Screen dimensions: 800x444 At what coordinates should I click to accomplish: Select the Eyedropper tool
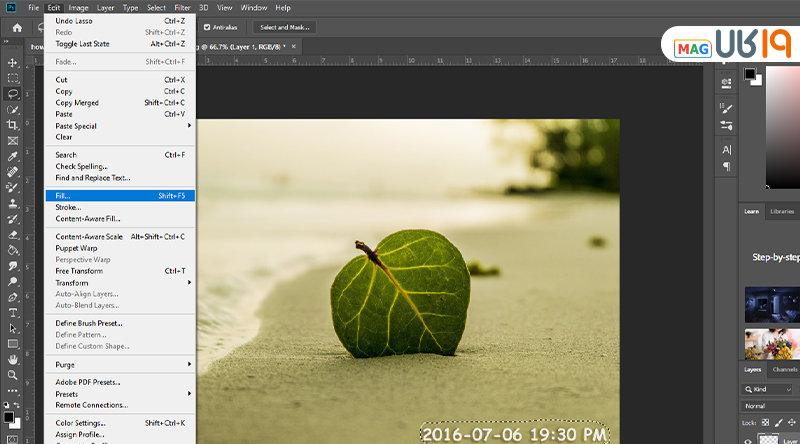(13, 156)
